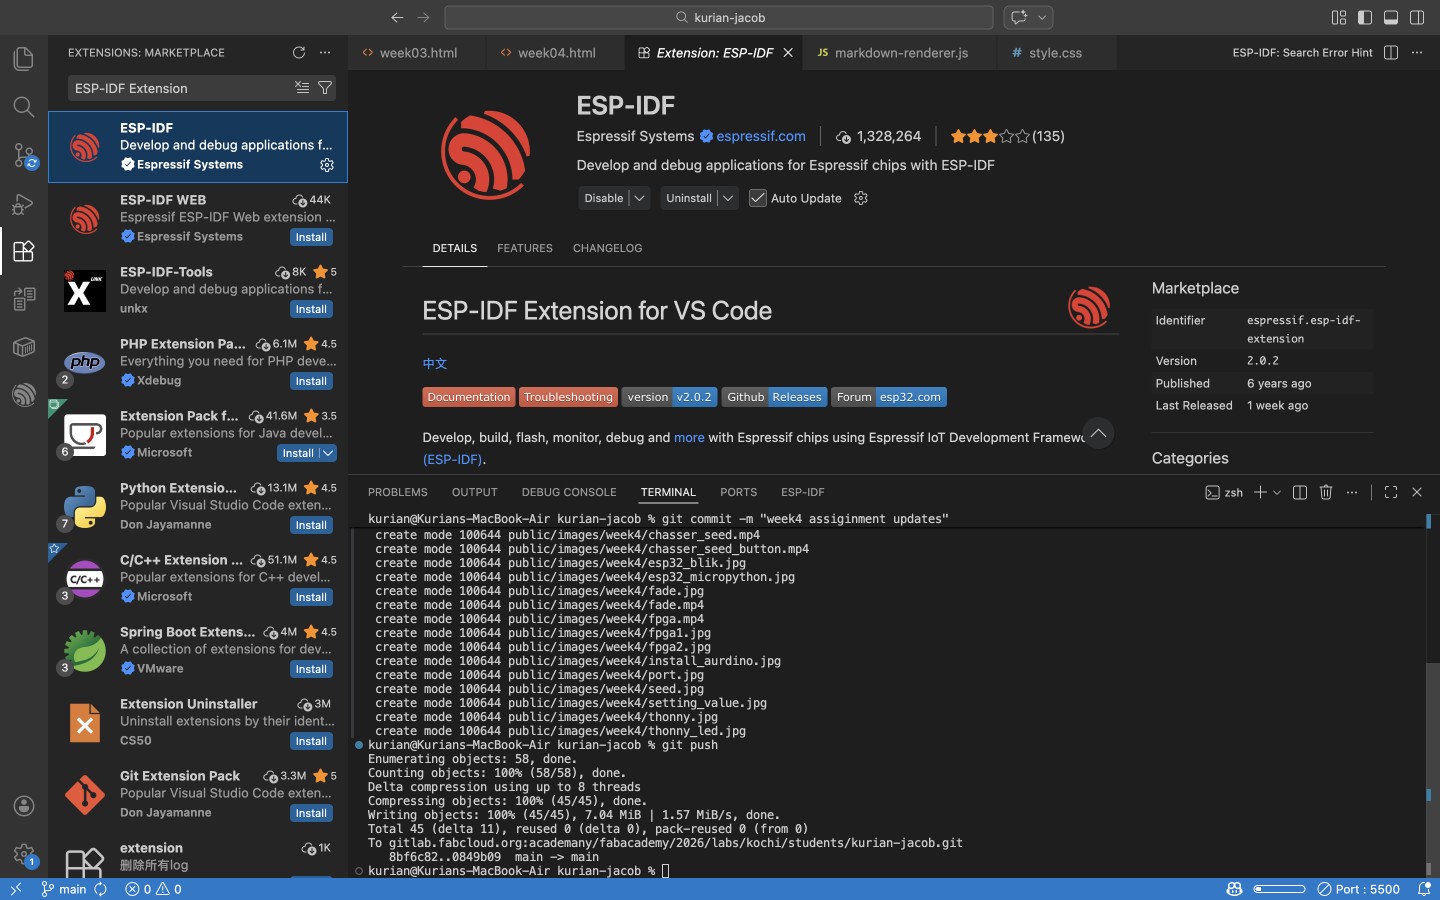Open the Accounts menu icon
Screen dimensions: 1440x900
pyautogui.click(x=24, y=806)
